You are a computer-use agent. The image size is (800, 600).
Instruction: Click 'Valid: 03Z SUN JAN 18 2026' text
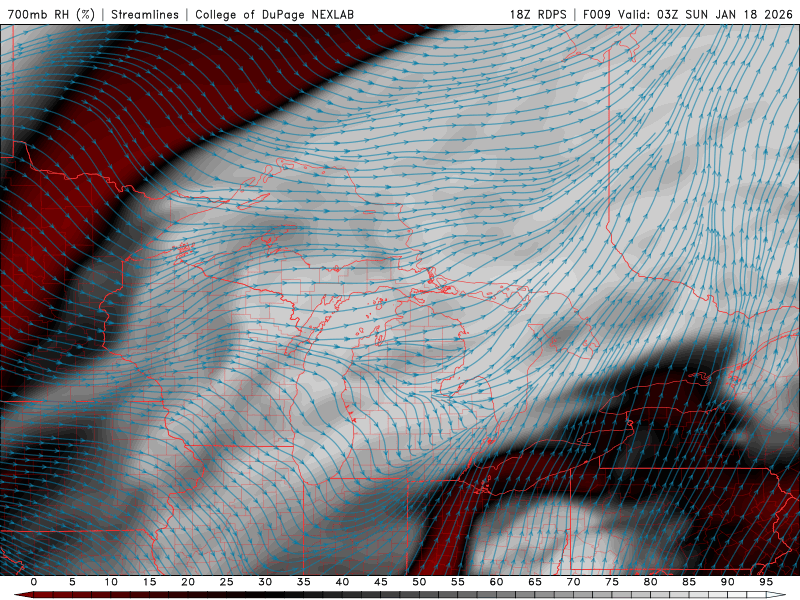tap(706, 15)
